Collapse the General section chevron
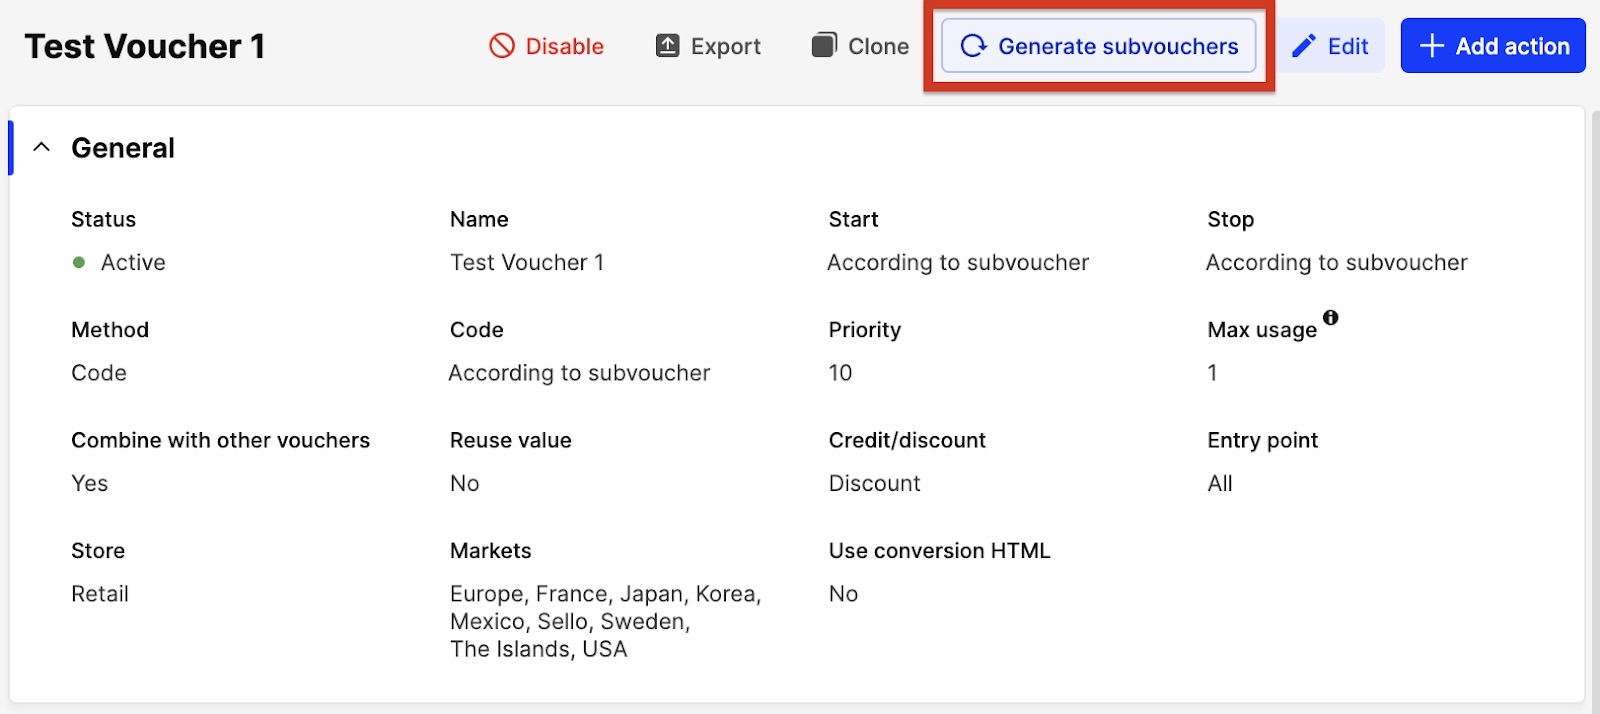Screen dimensions: 1600x714 pos(41,148)
